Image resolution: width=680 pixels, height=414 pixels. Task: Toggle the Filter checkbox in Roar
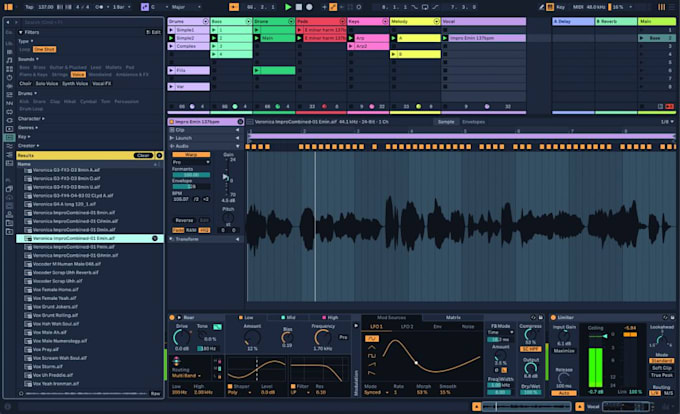tap(293, 386)
